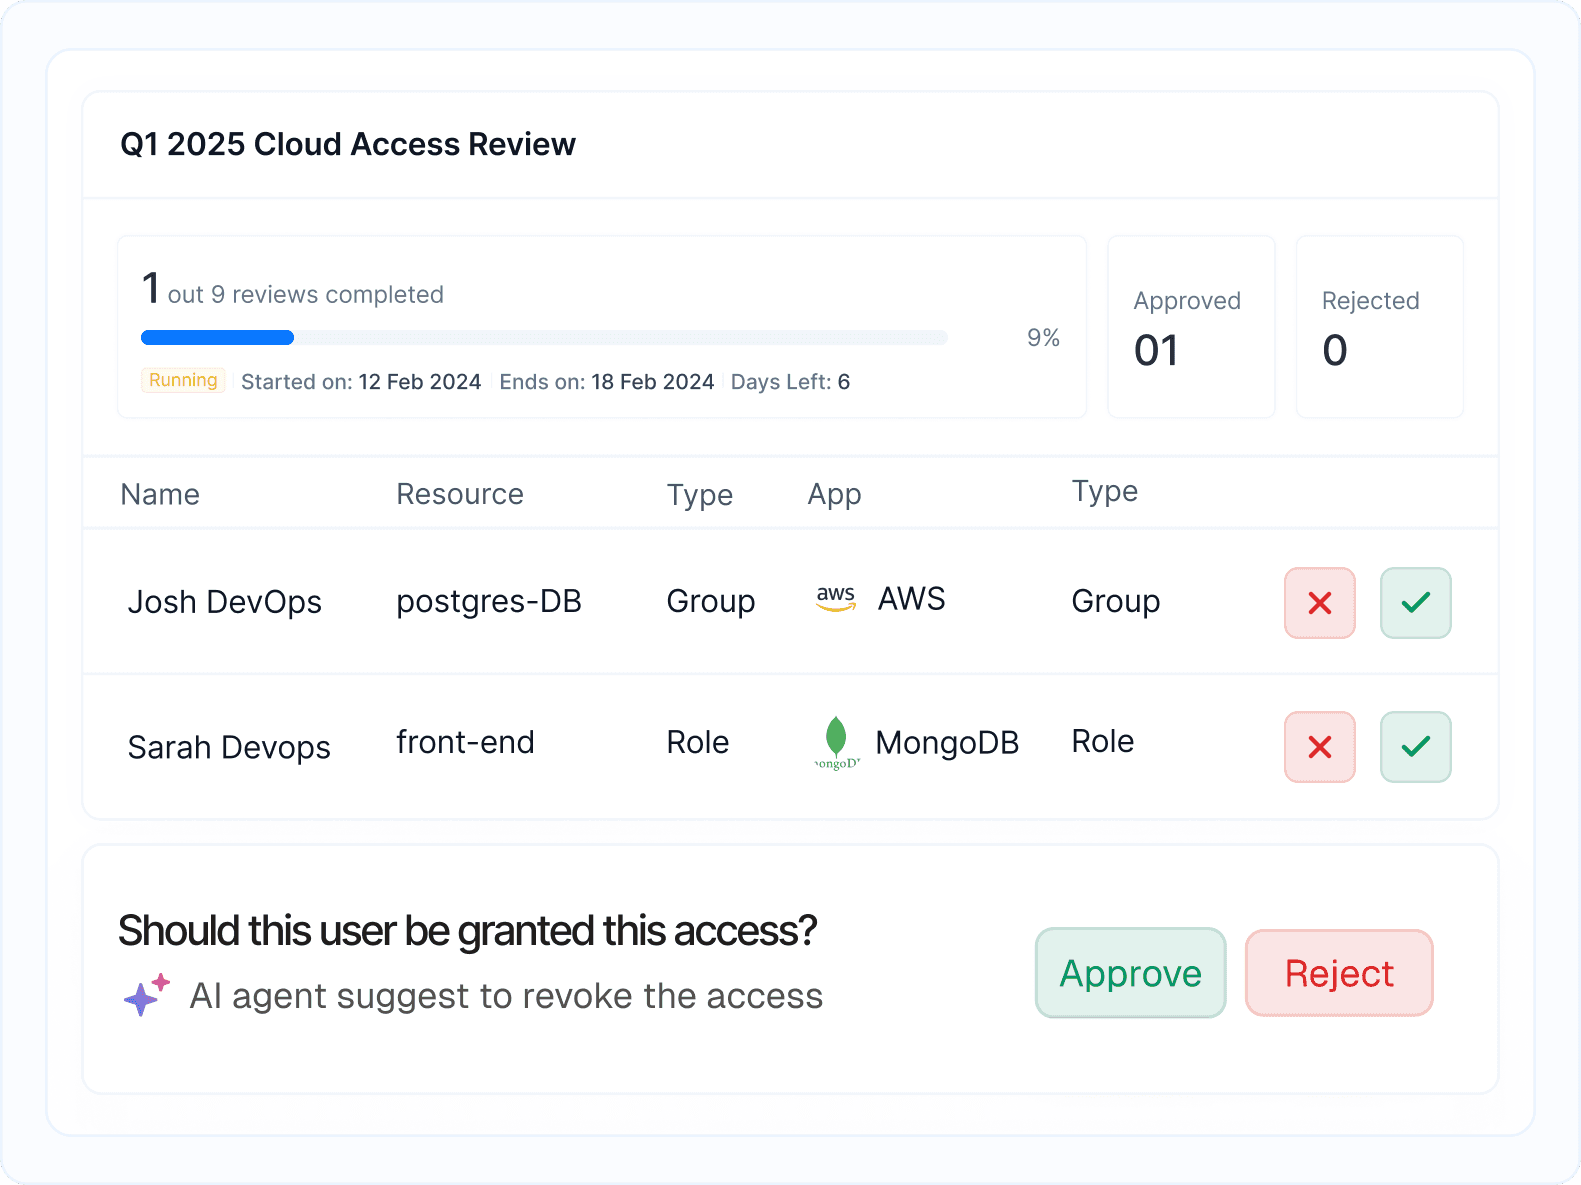Screen dimensions: 1581x1185
Task: Select the Josh DevOps name cell
Action: click(225, 602)
